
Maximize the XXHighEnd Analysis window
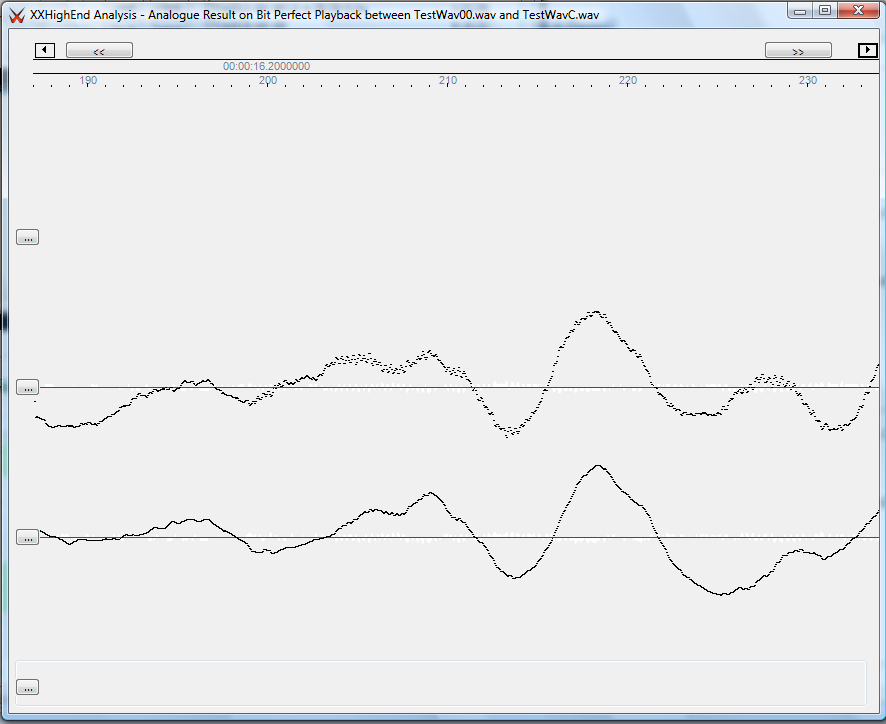coord(825,11)
